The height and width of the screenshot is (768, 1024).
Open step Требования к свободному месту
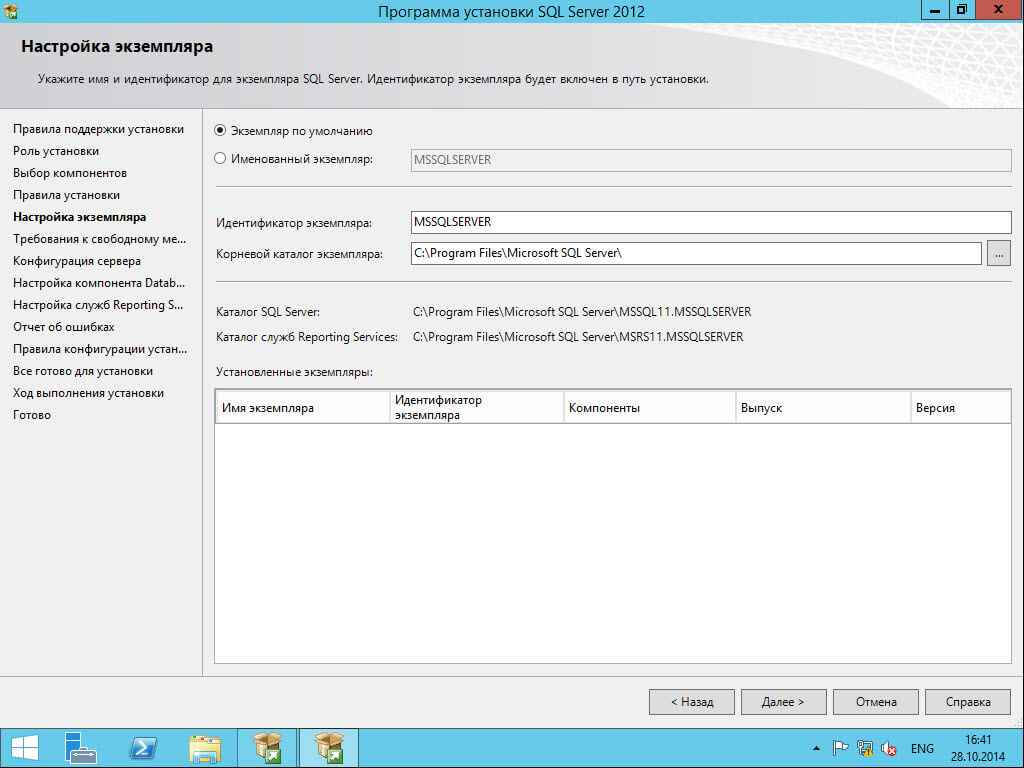pyautogui.click(x=99, y=239)
